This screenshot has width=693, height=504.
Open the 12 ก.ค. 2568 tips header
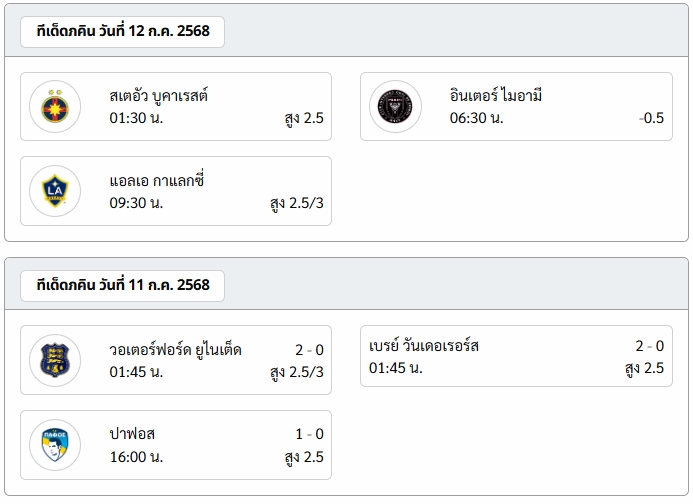click(122, 31)
